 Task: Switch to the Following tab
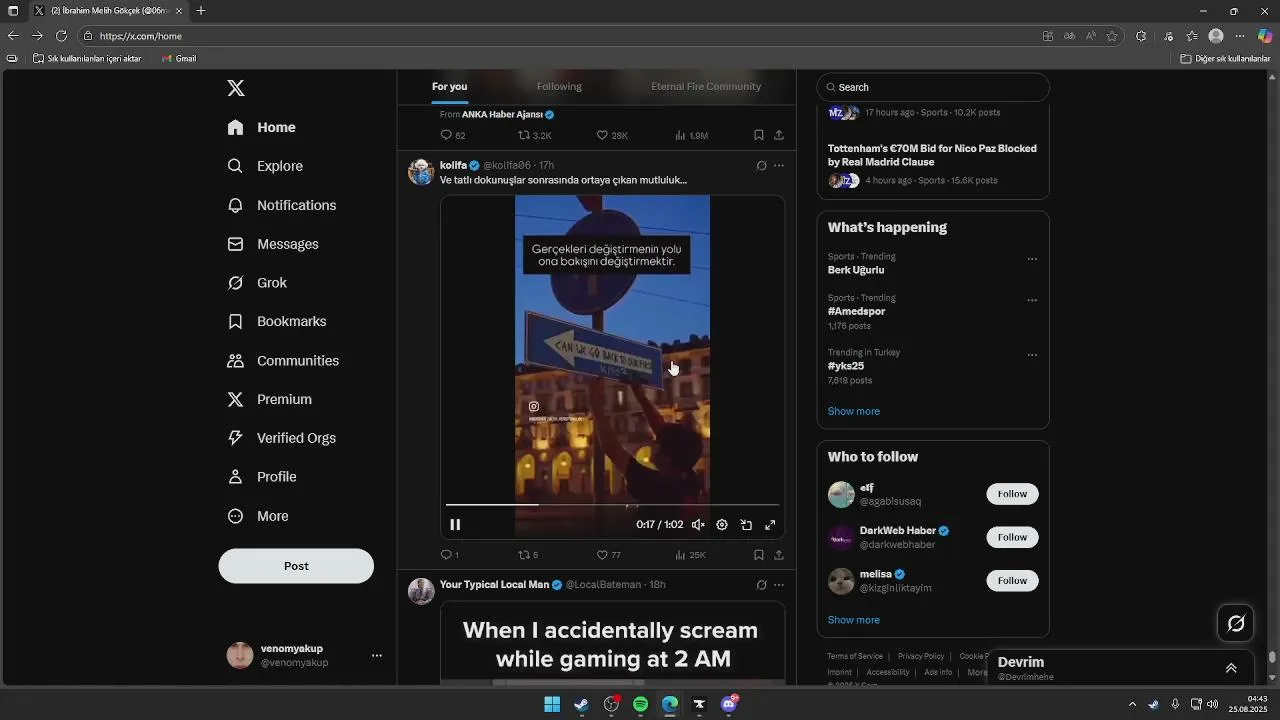[559, 87]
